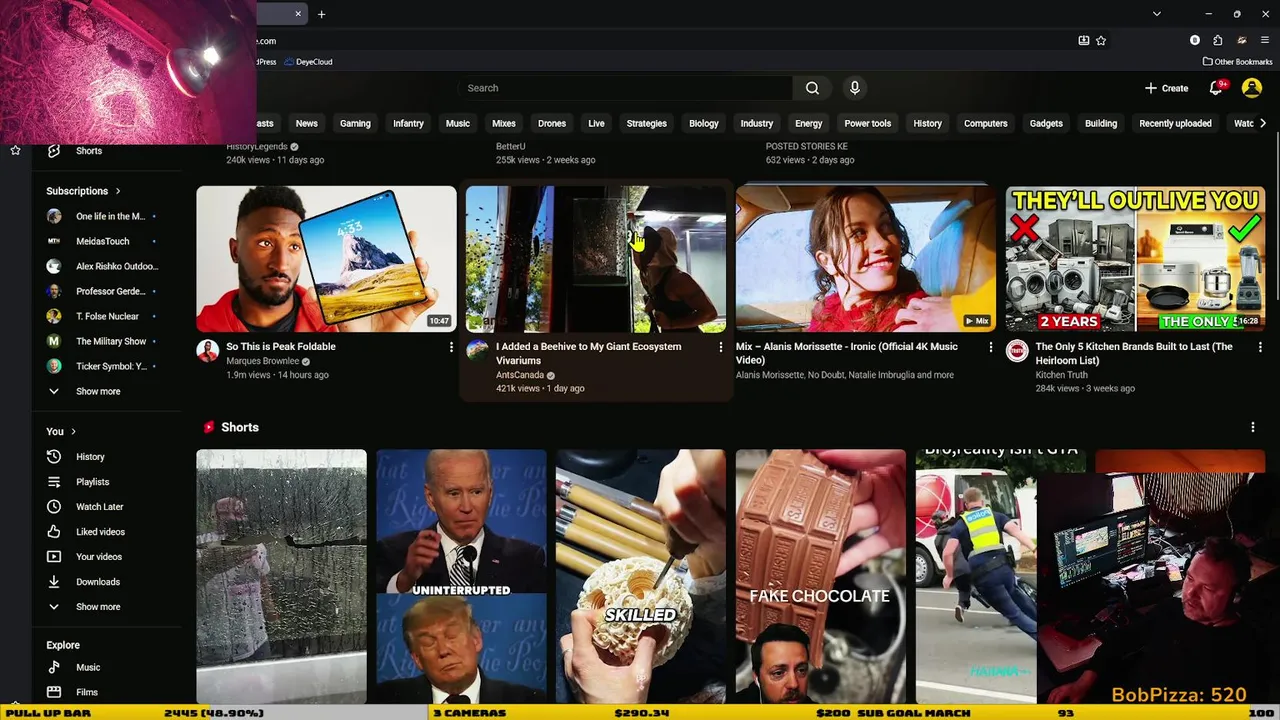The width and height of the screenshot is (1280, 720).
Task: Click AntsCanada channel name
Action: pyautogui.click(x=520, y=375)
